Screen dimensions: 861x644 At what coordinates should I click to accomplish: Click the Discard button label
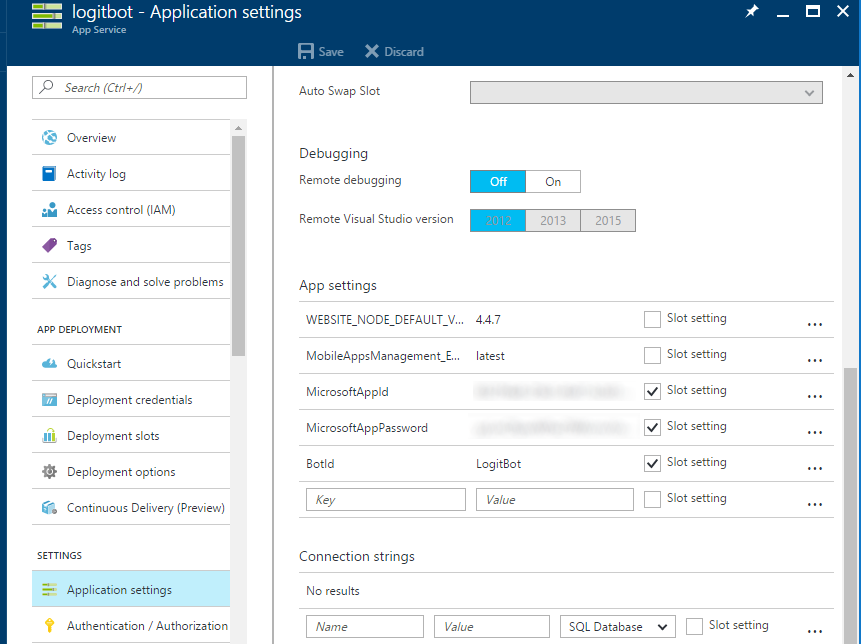[x=404, y=52]
